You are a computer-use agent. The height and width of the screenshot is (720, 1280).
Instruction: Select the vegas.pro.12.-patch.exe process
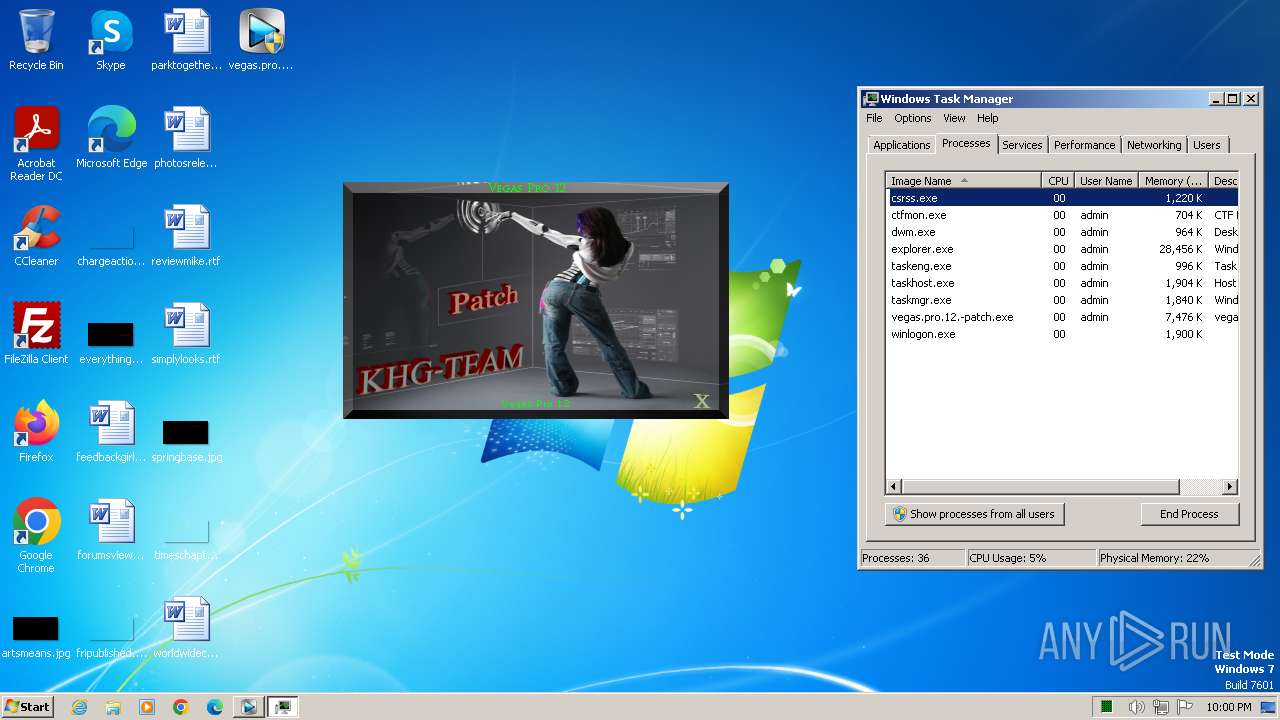(1062, 317)
